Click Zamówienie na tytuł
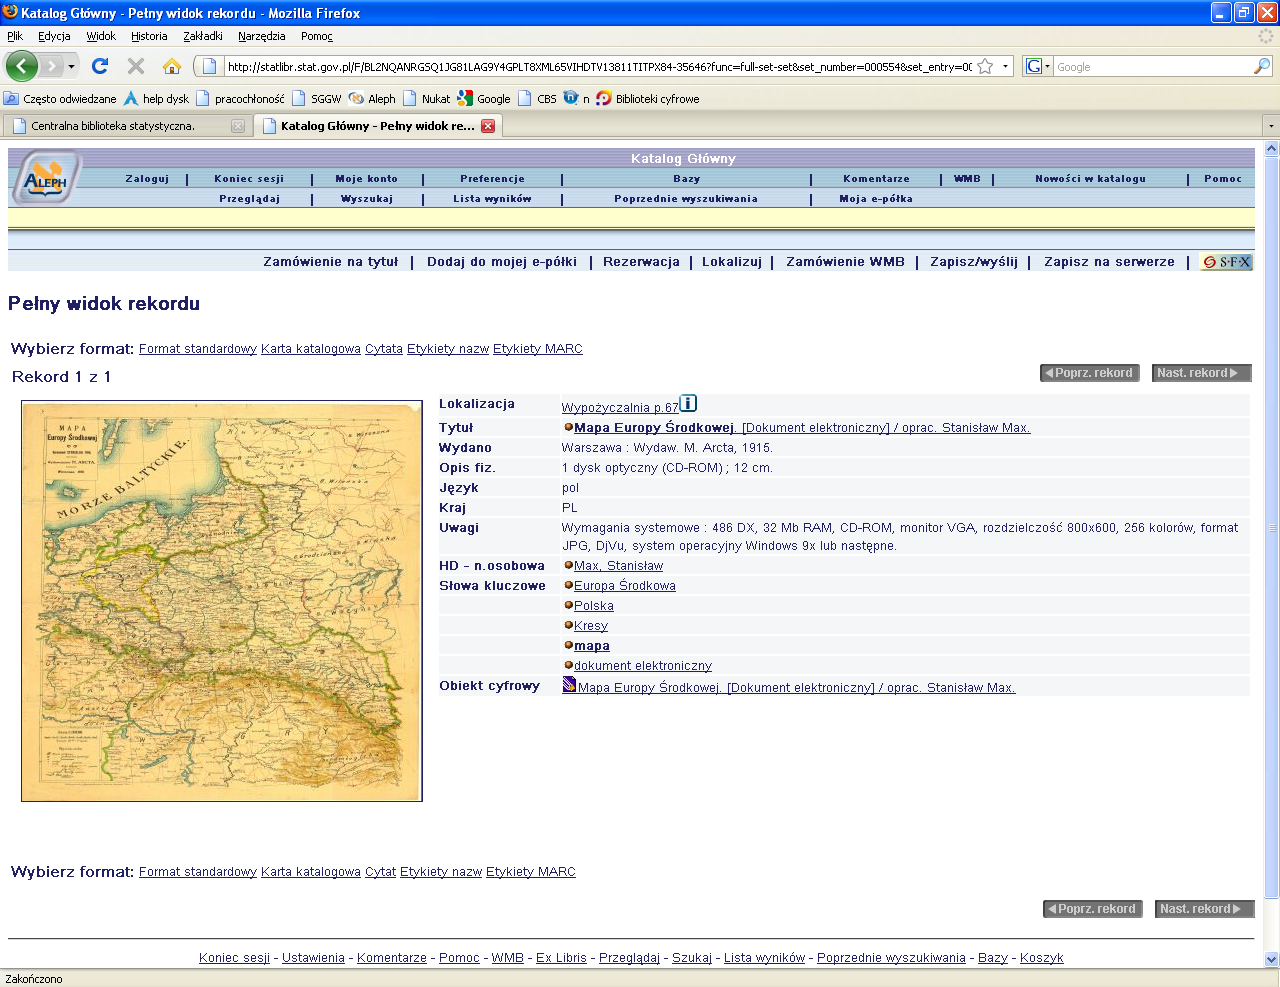The height and width of the screenshot is (987, 1280). pyautogui.click(x=331, y=262)
